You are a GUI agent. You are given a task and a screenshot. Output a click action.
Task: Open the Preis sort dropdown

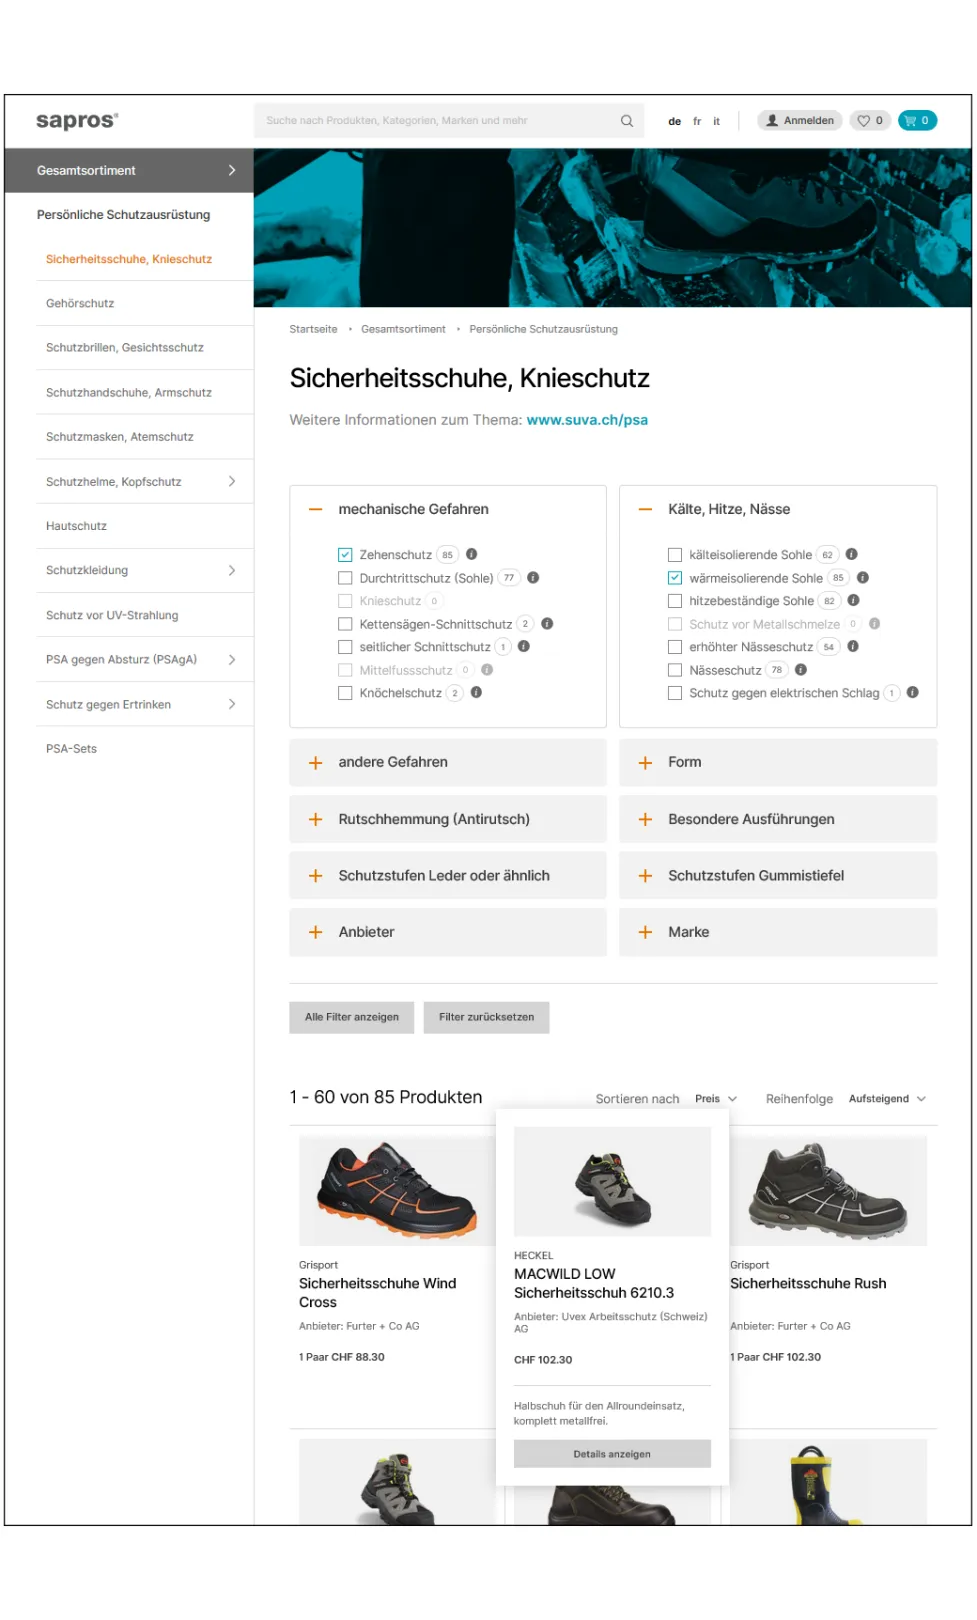[x=716, y=1099]
